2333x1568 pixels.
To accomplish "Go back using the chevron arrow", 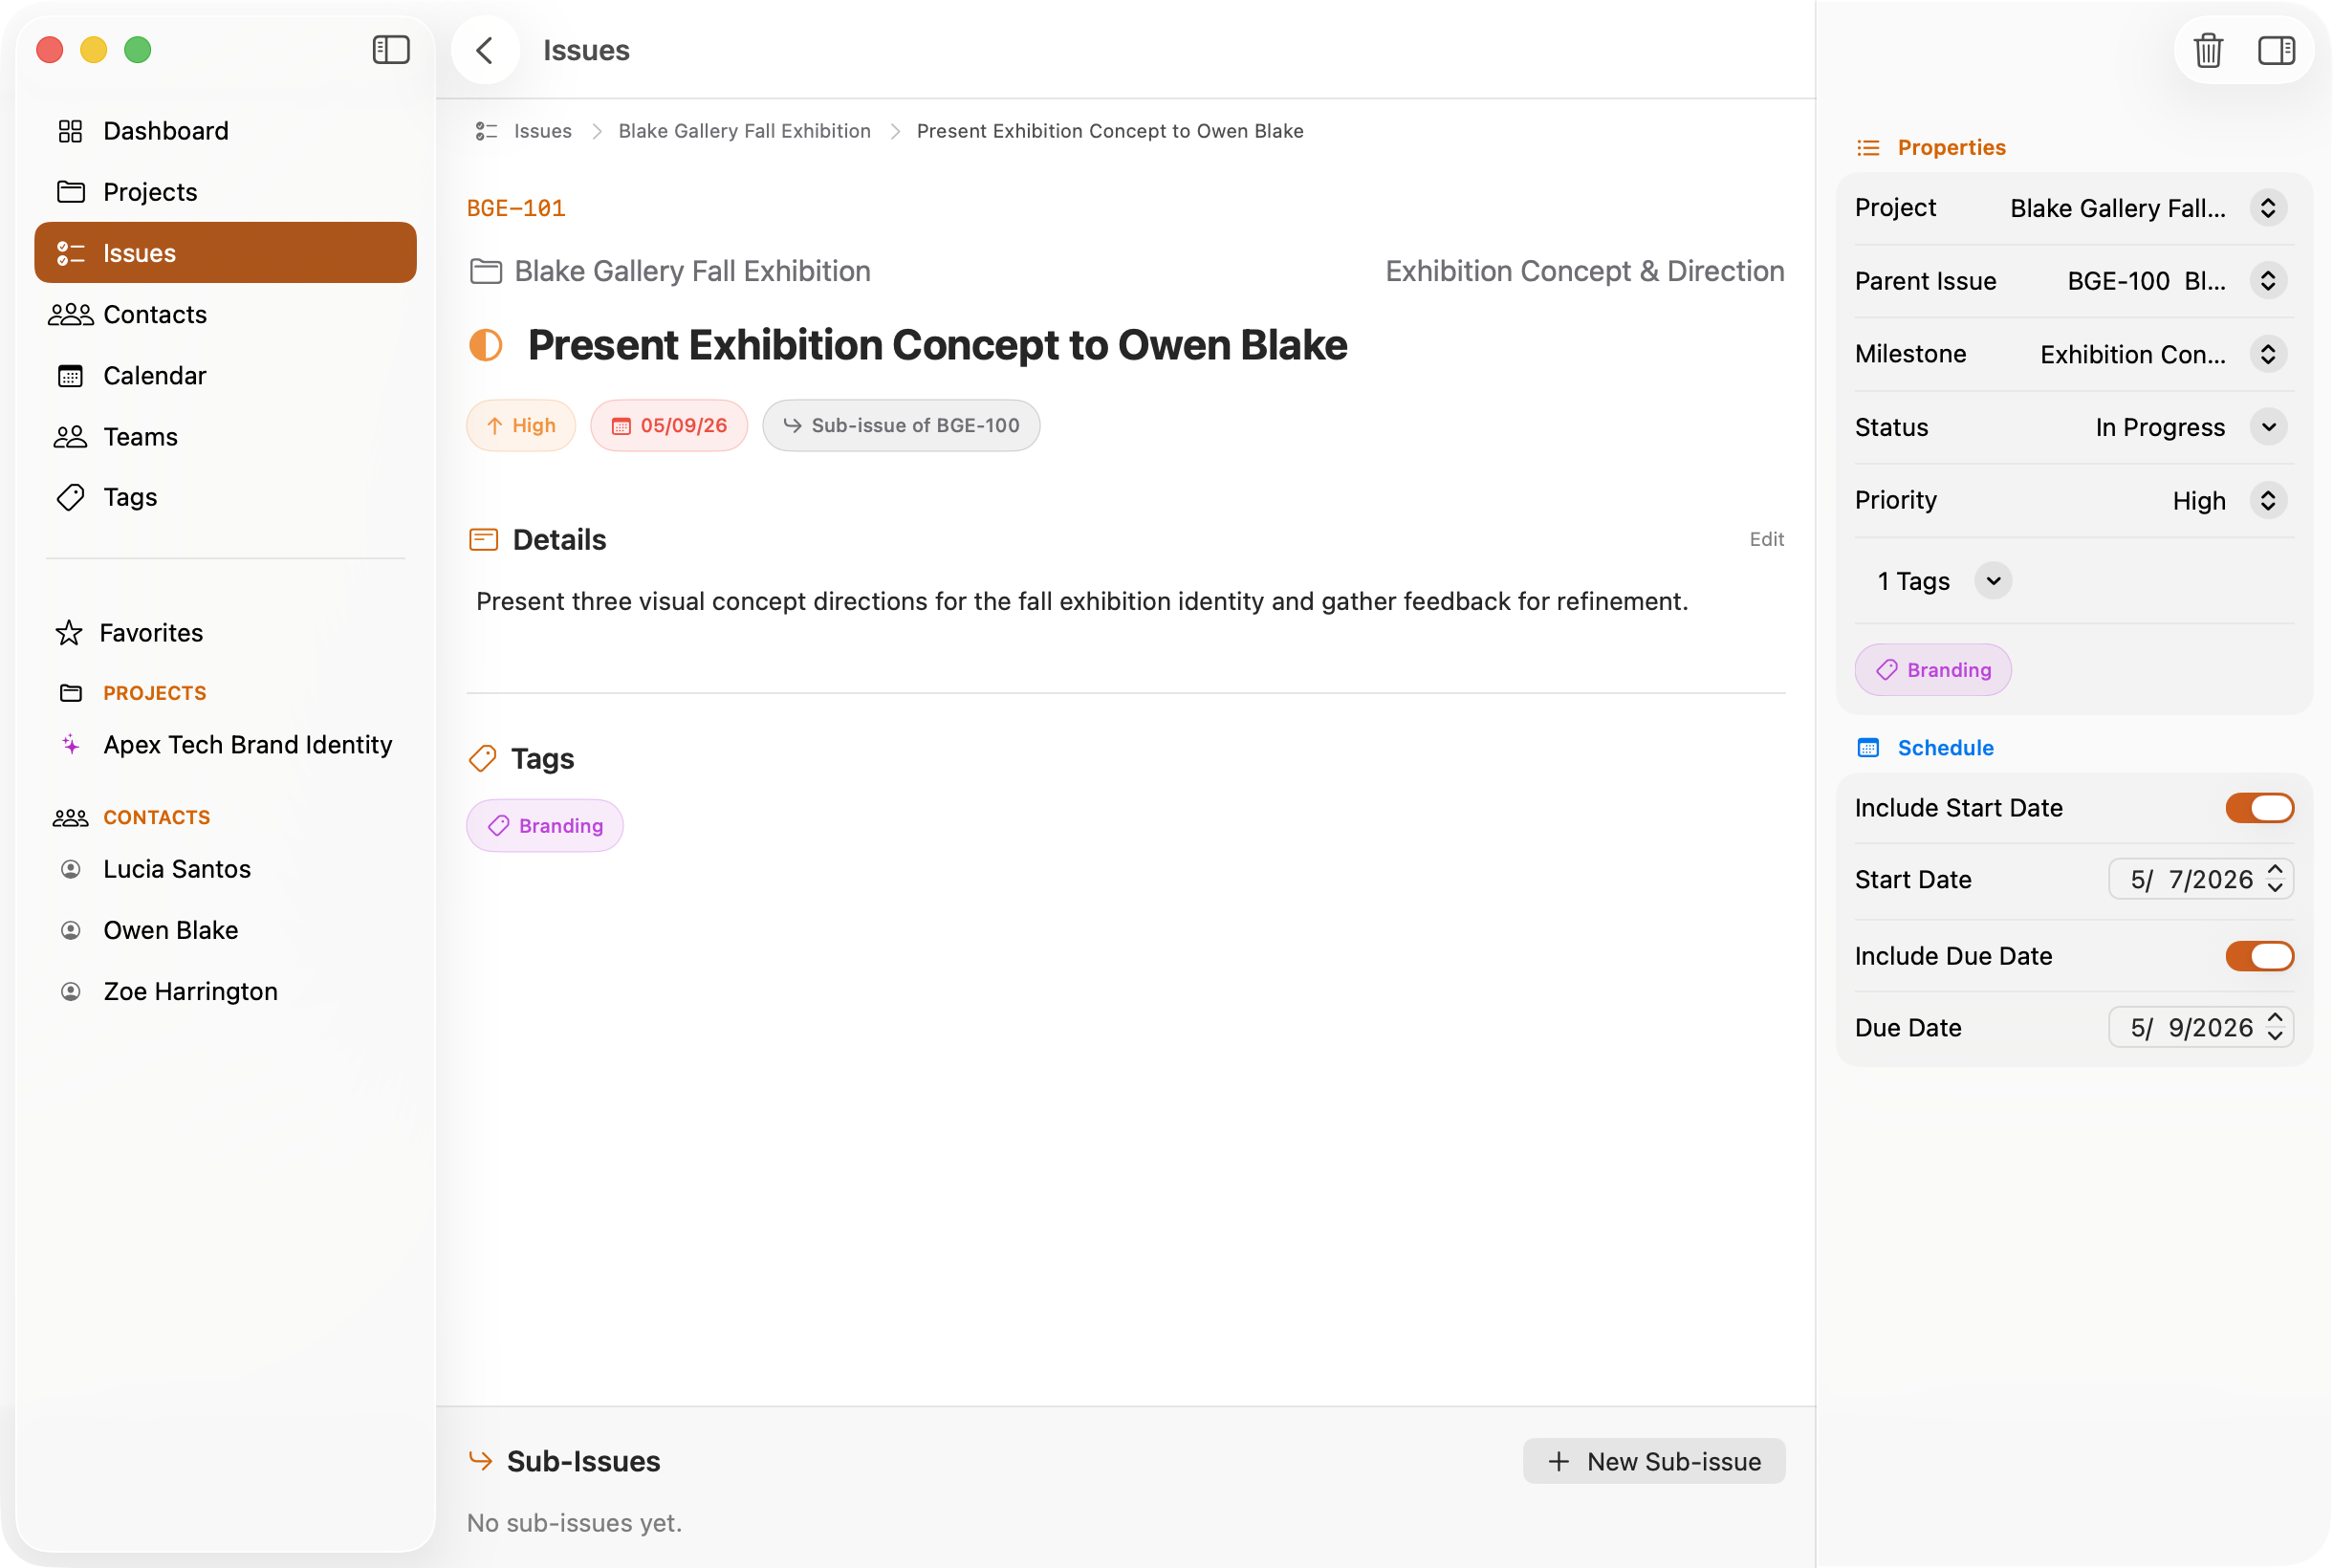I will tap(485, 50).
